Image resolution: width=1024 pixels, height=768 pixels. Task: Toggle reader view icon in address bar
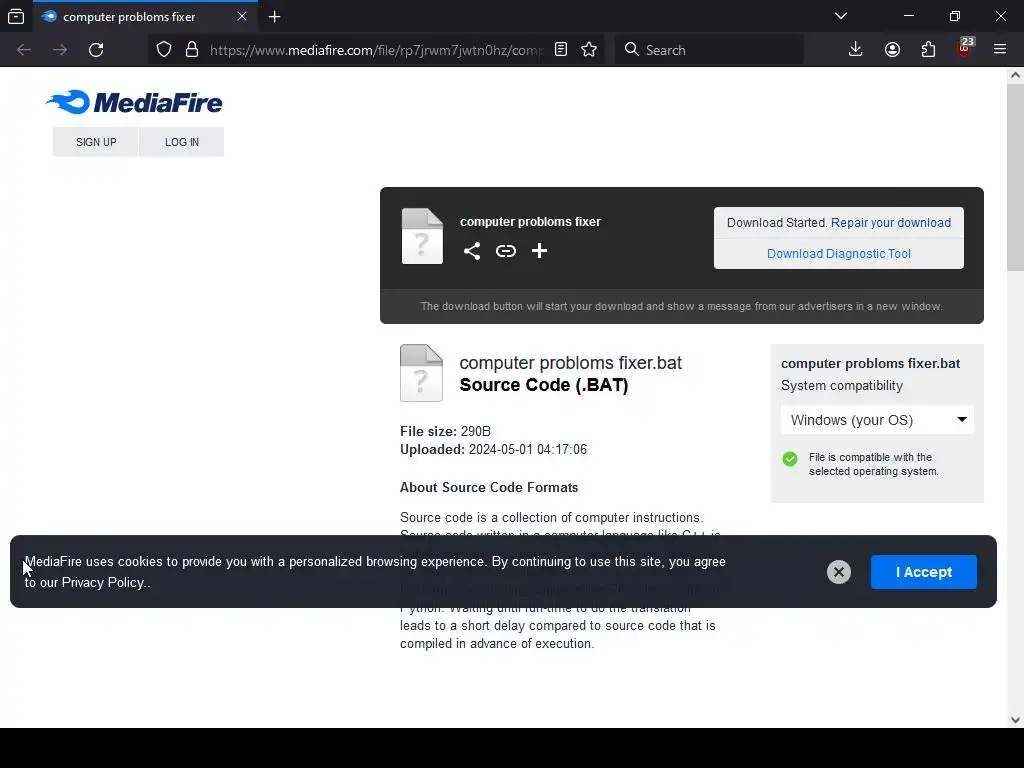click(561, 50)
